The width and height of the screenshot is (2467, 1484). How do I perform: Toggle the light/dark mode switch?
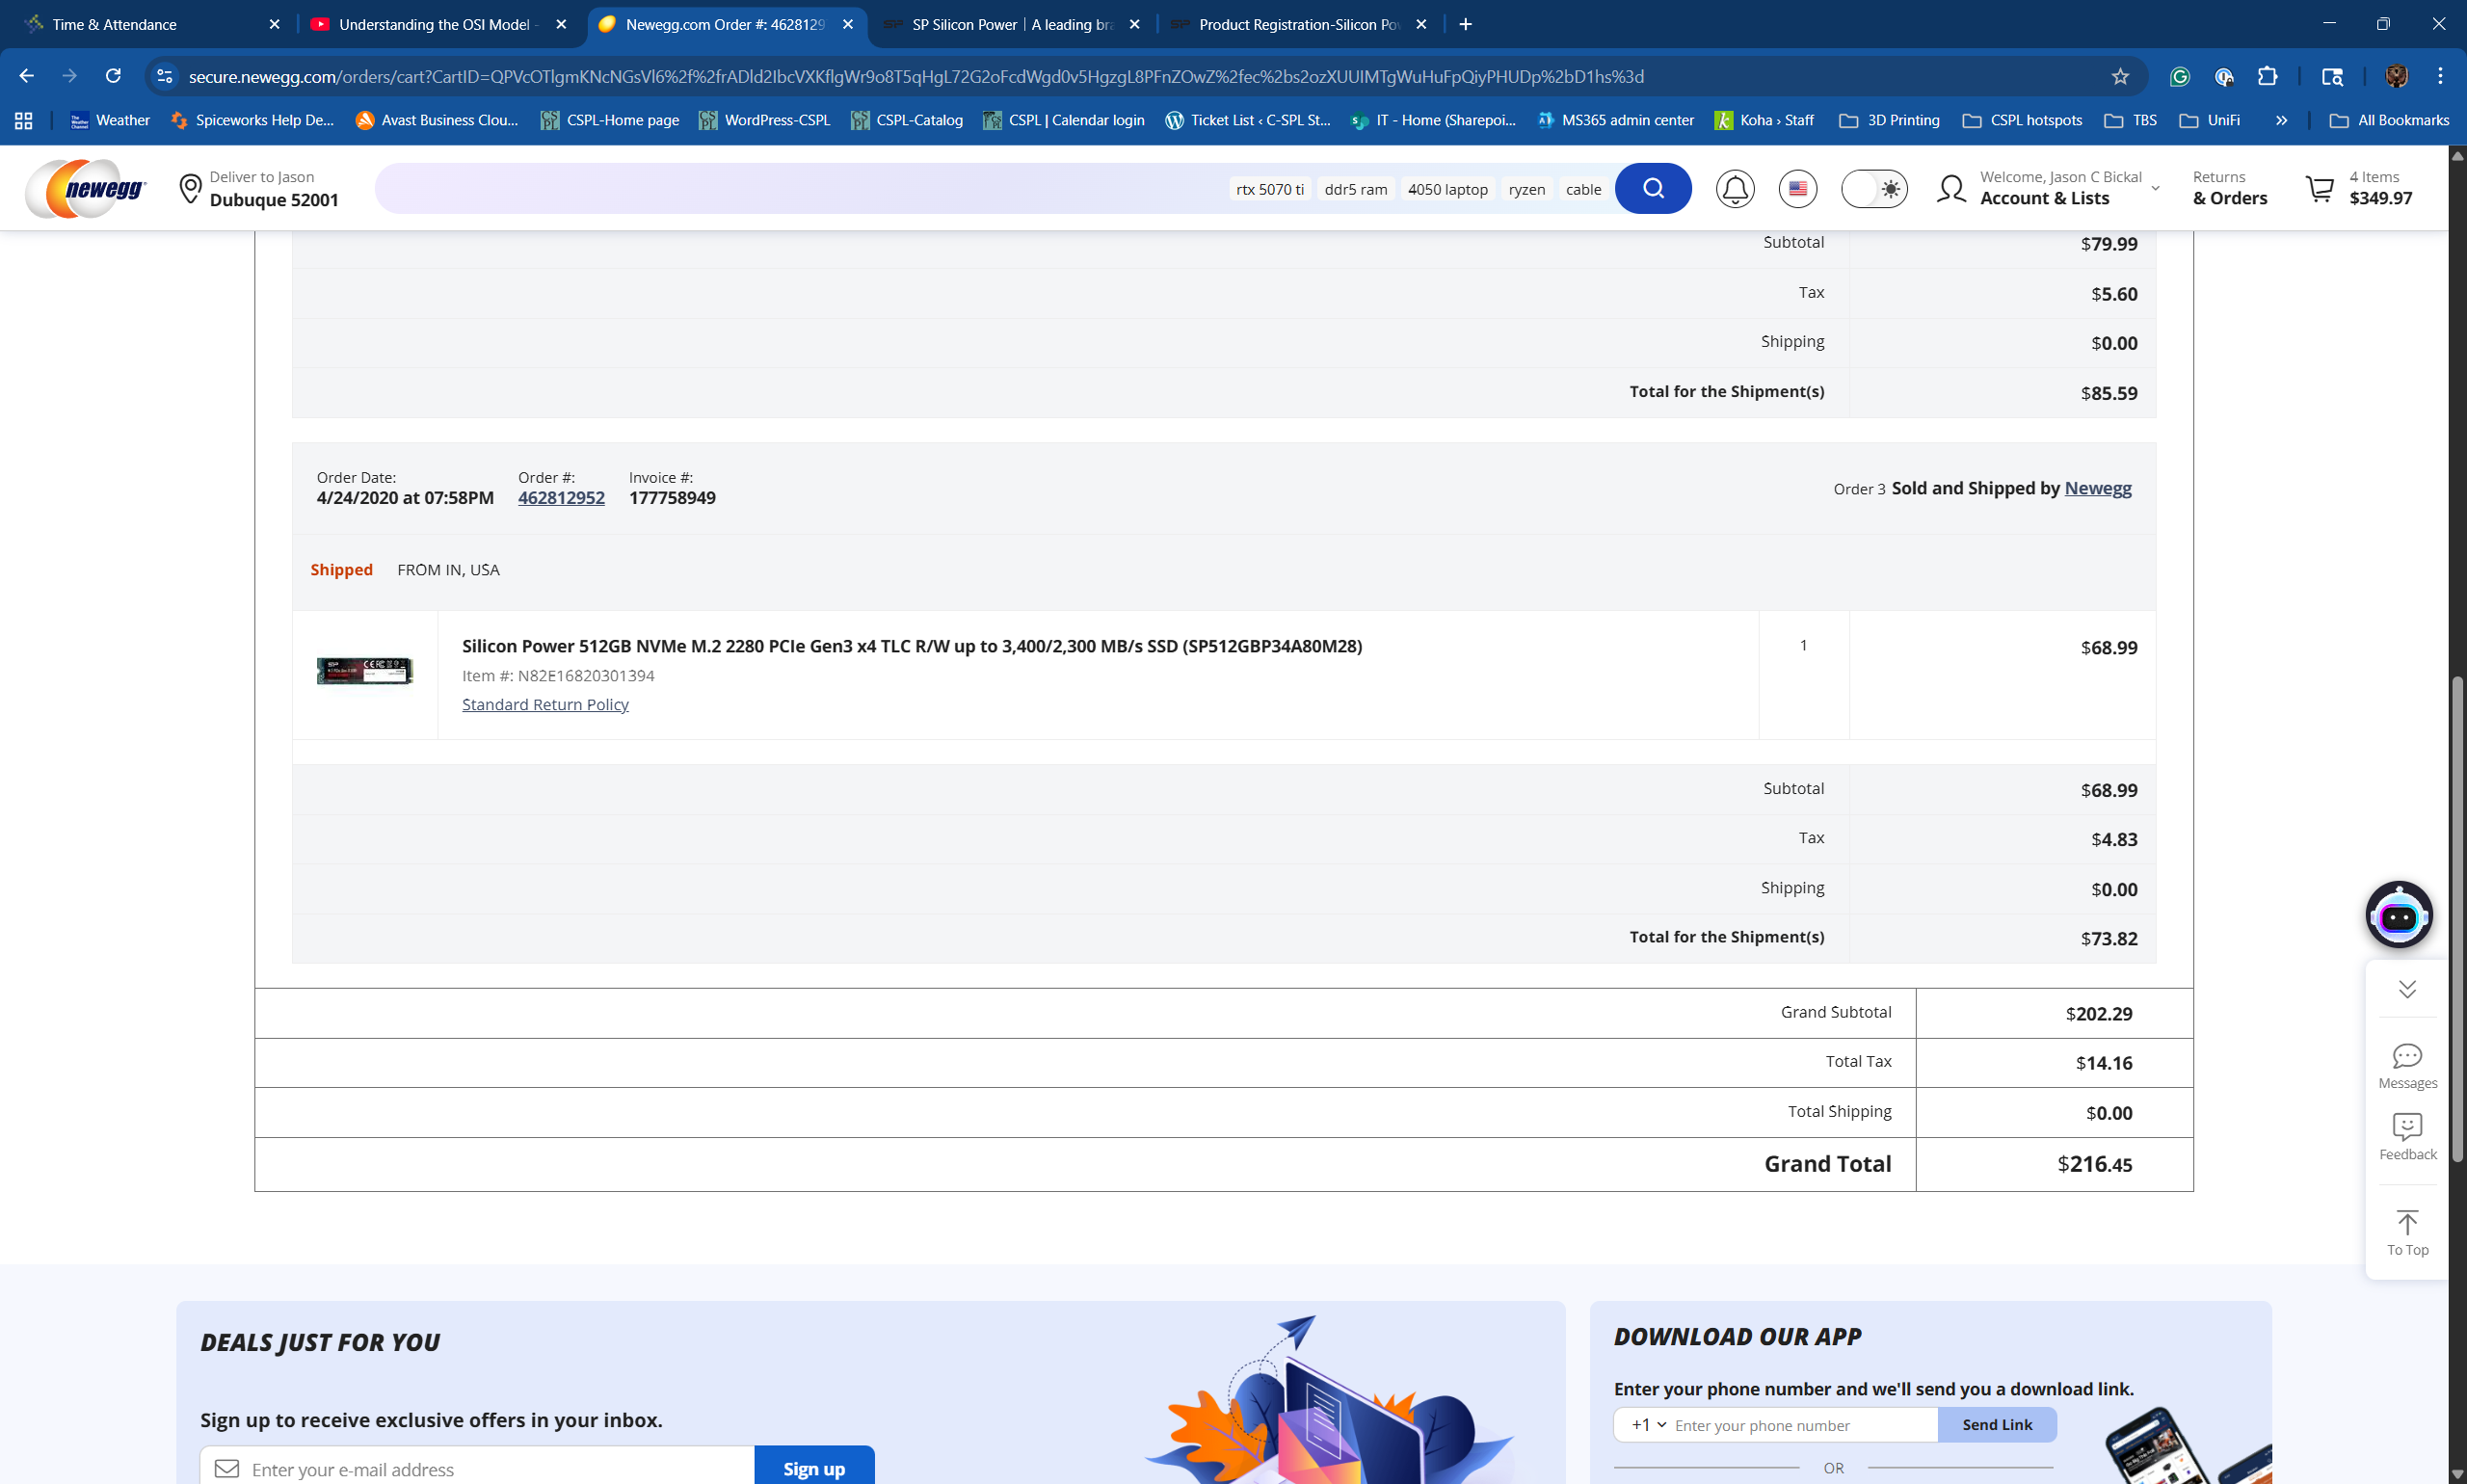(x=1873, y=188)
